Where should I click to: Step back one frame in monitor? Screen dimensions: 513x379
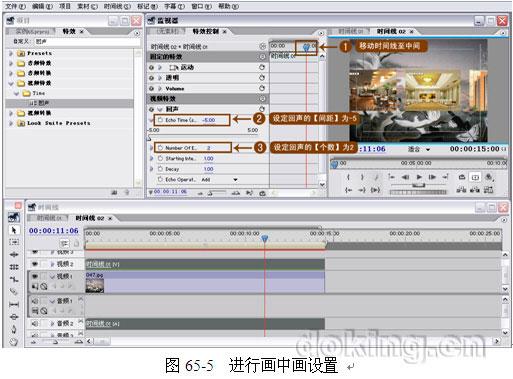(405, 177)
